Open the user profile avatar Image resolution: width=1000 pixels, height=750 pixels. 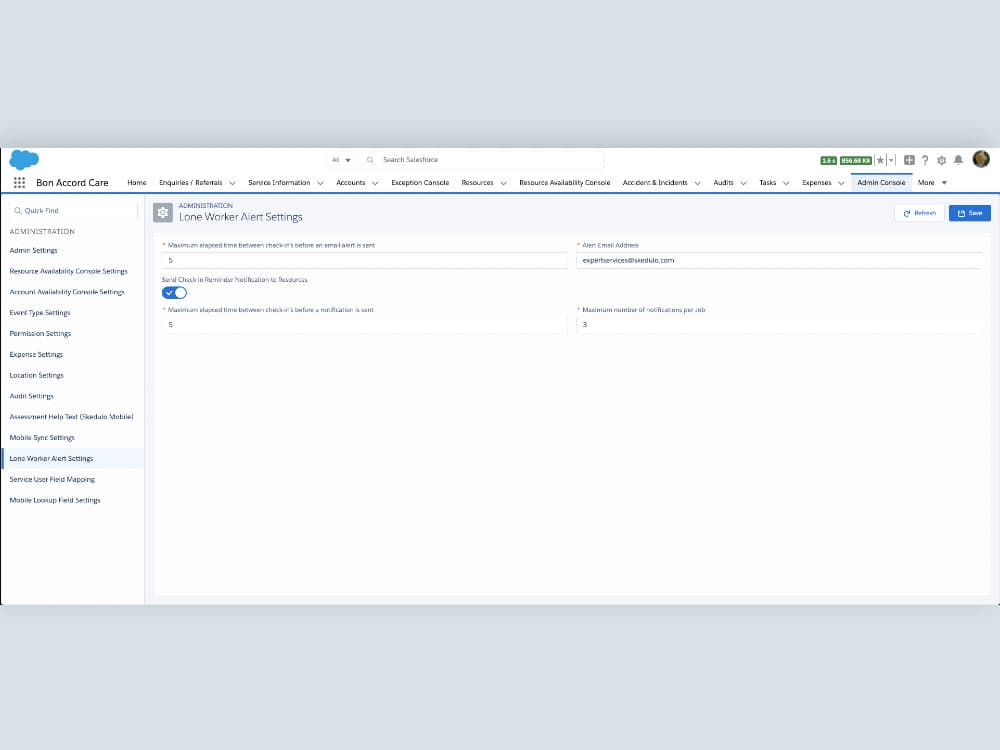[x=981, y=159]
